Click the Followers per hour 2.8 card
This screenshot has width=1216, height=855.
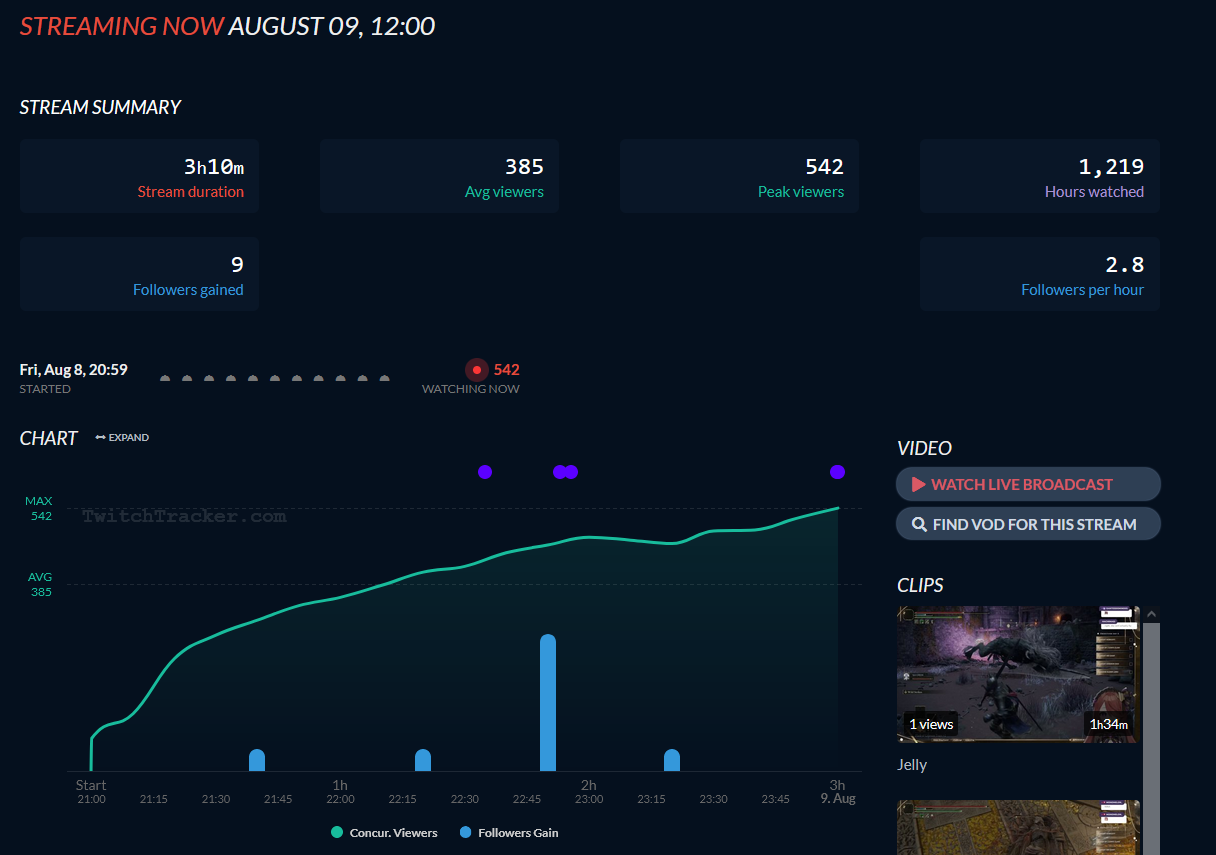coord(1040,274)
